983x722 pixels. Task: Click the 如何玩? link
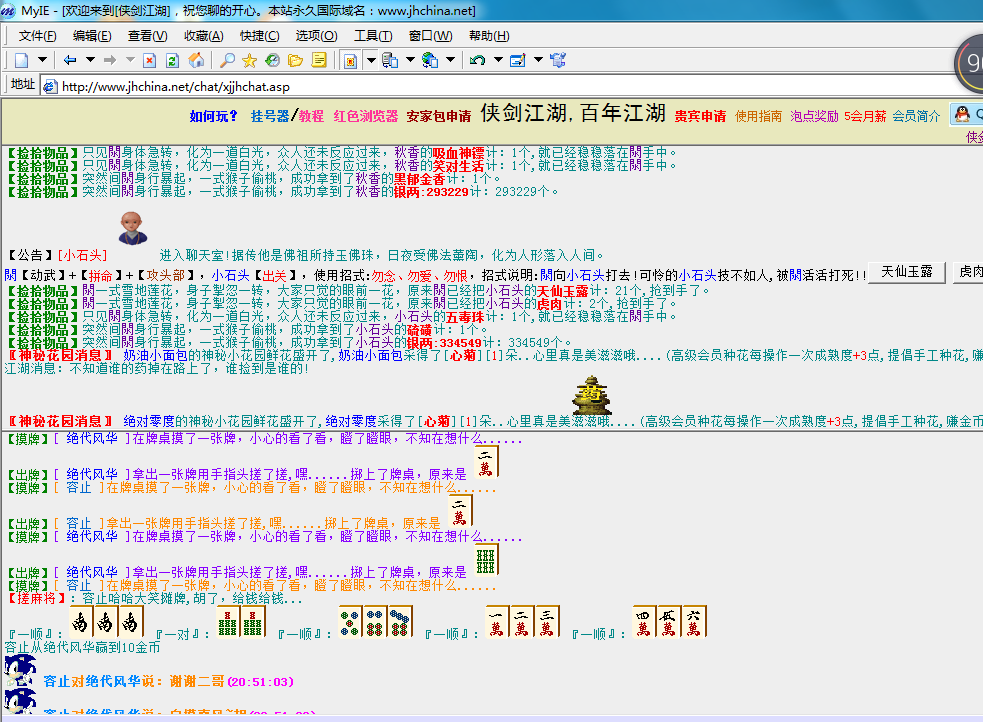pyautogui.click(x=214, y=116)
